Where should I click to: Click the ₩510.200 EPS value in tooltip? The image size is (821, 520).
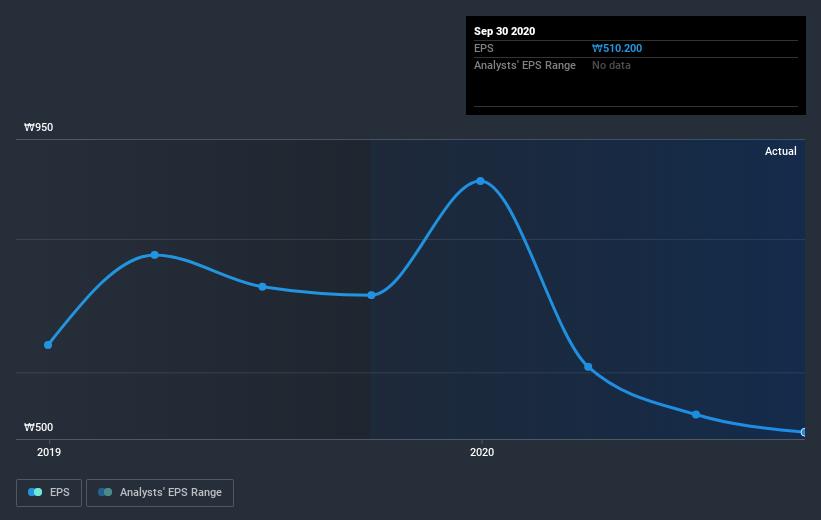click(x=617, y=48)
